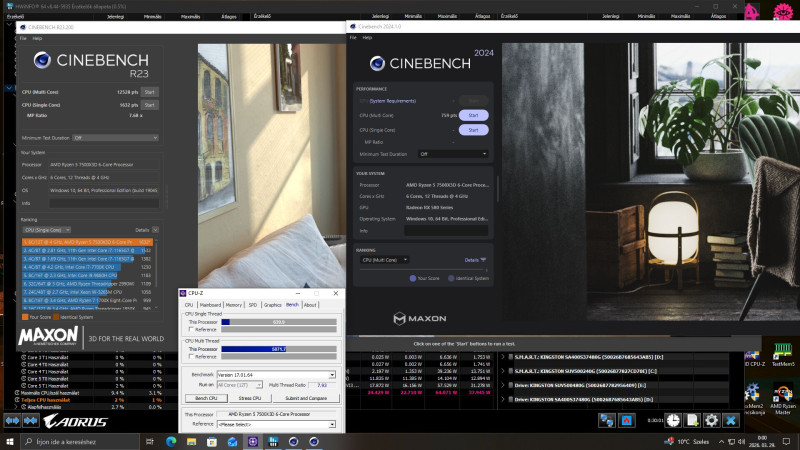The width and height of the screenshot is (800, 450).
Task: Click Submit and Compare in CPU-Z
Action: coord(306,398)
